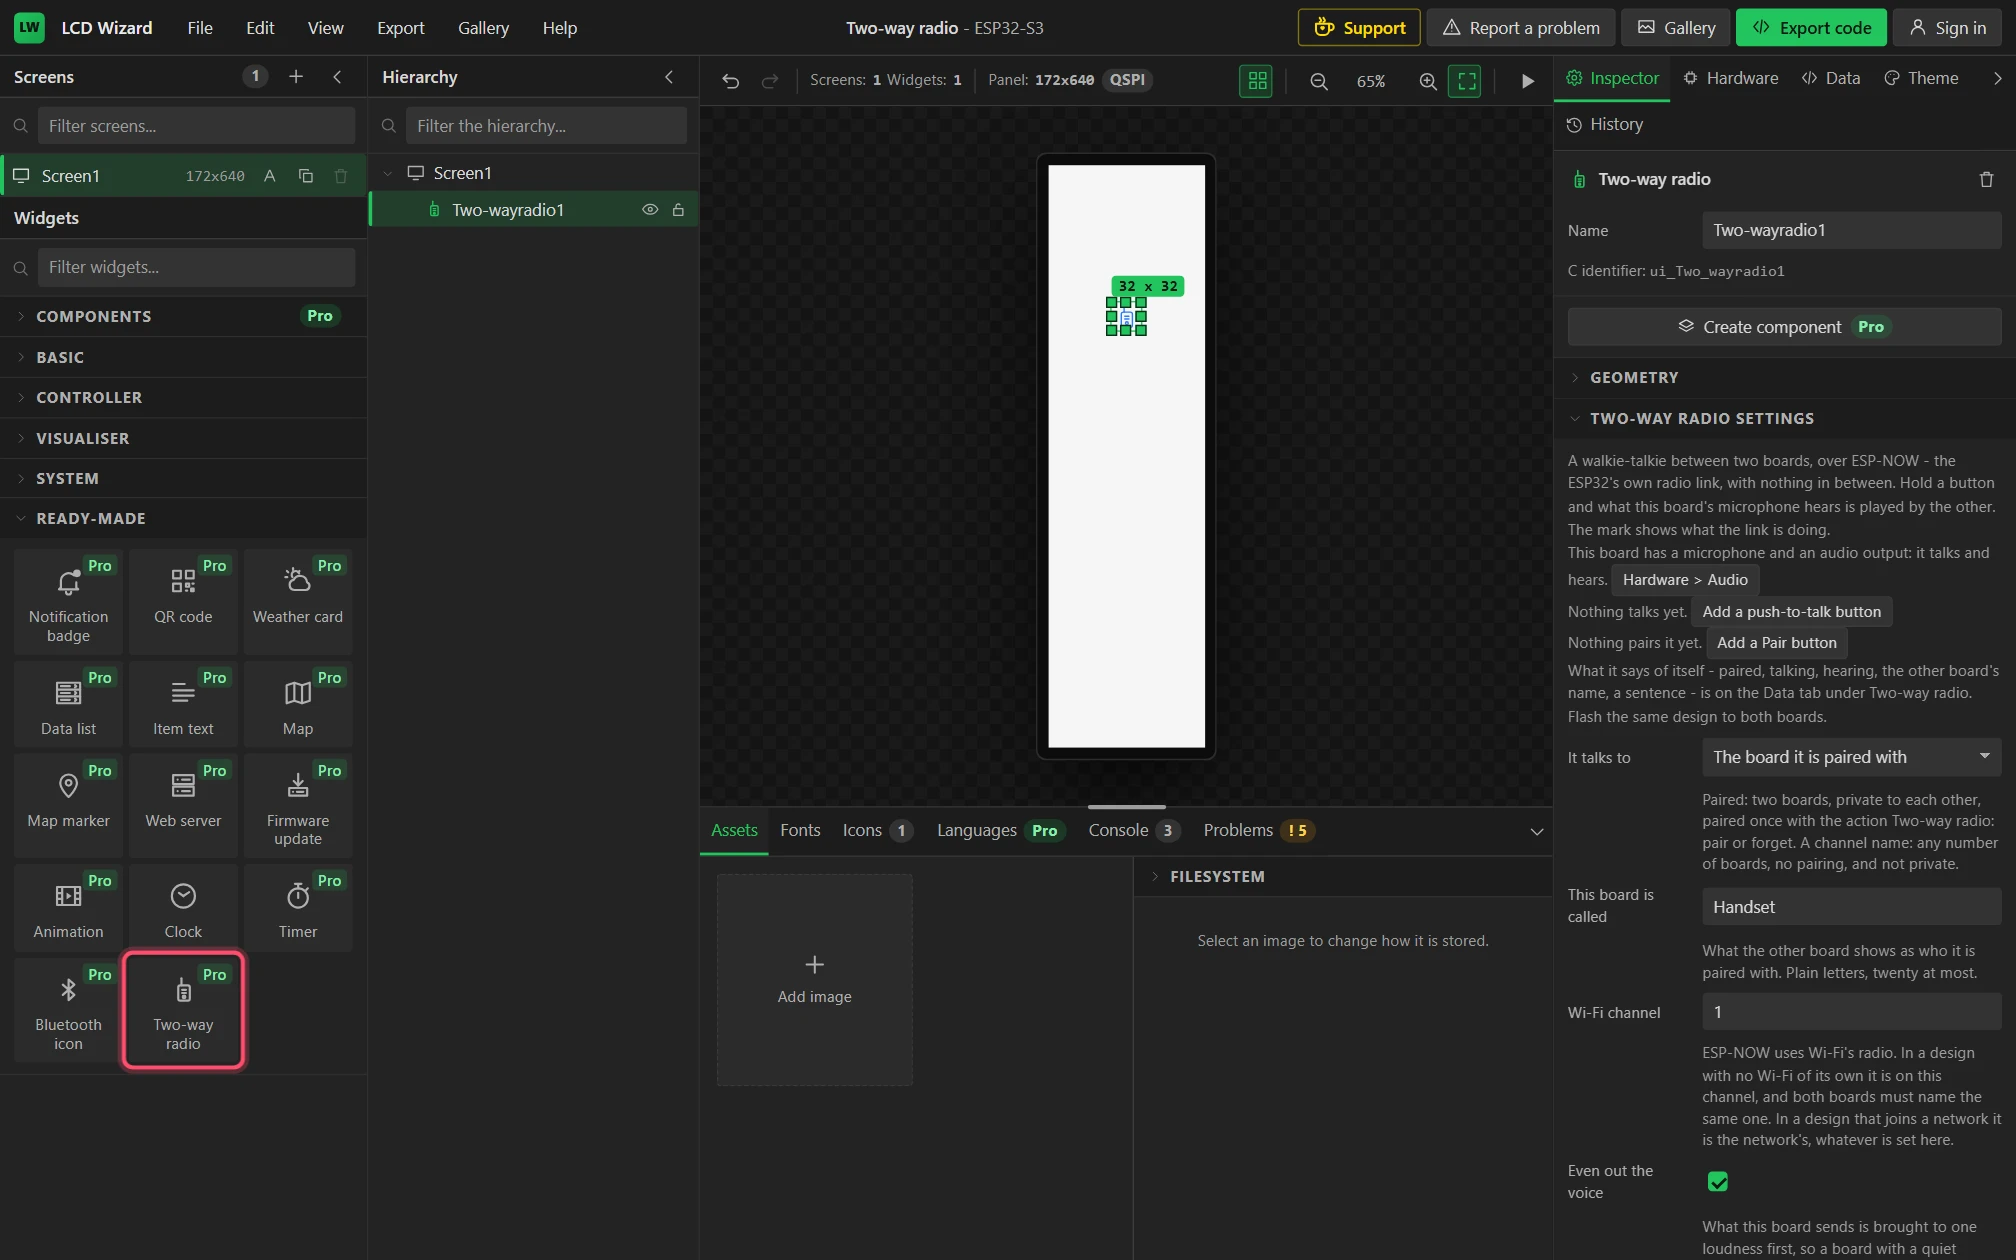The height and width of the screenshot is (1260, 2016).
Task: Open the It talks to dropdown
Action: 1851,757
